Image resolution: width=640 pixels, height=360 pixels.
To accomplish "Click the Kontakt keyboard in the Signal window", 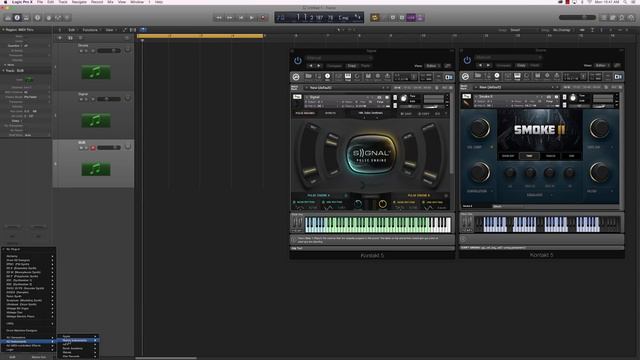I will tap(378, 224).
